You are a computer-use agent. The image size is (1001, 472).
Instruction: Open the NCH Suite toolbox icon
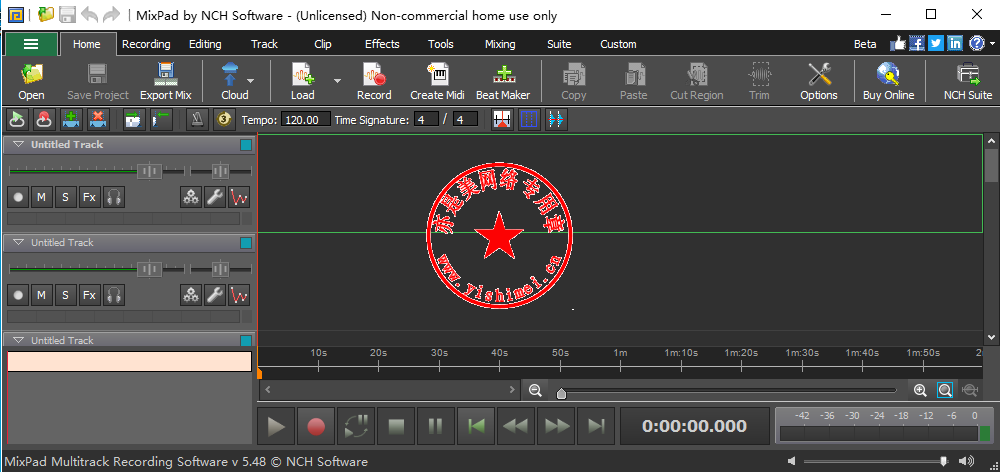[x=968, y=82]
